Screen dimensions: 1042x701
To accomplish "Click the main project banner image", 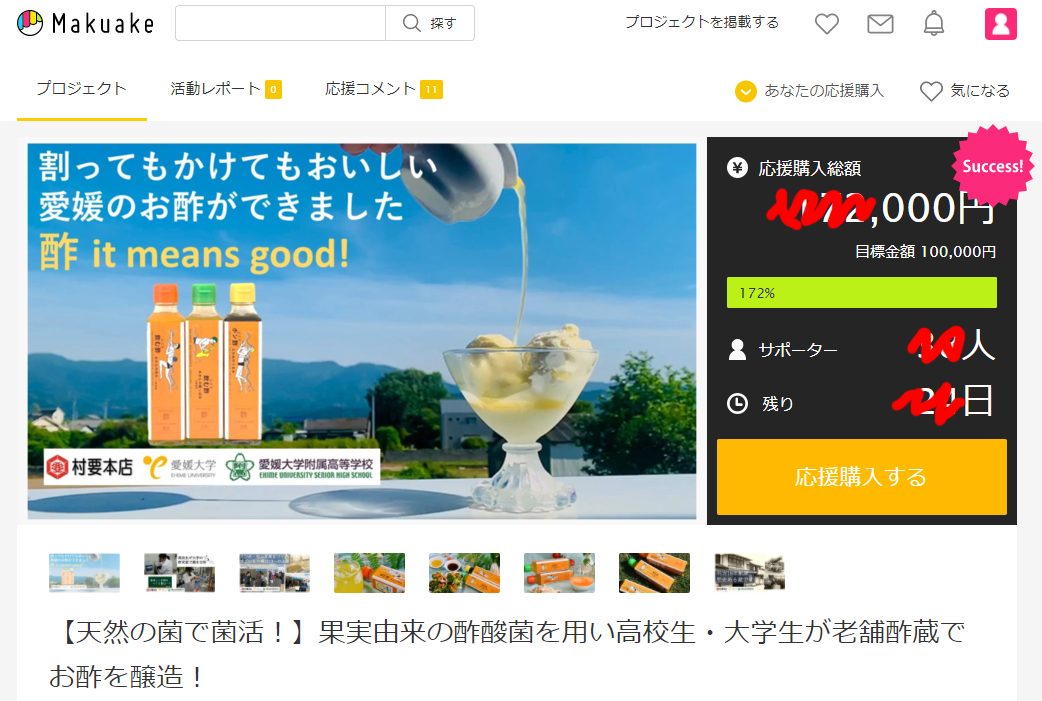I will click(x=362, y=331).
